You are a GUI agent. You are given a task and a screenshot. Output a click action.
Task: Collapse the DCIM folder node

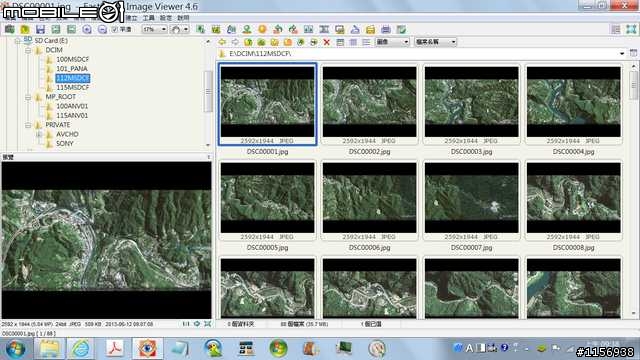click(x=28, y=50)
